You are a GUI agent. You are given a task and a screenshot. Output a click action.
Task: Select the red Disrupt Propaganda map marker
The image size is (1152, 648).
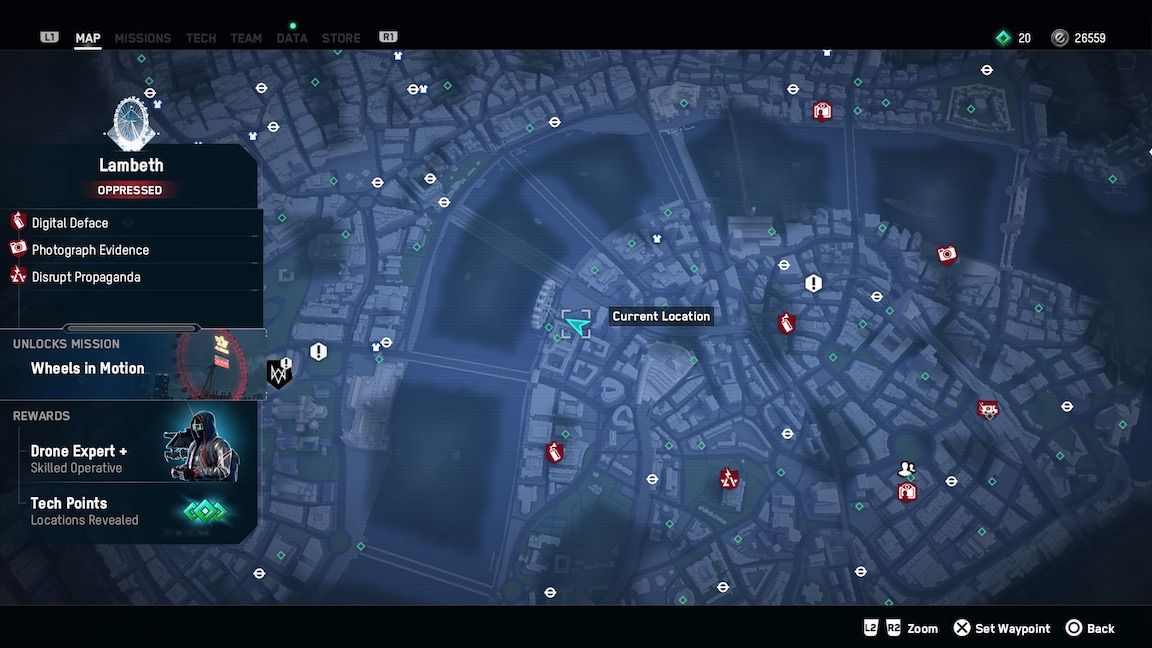[729, 479]
